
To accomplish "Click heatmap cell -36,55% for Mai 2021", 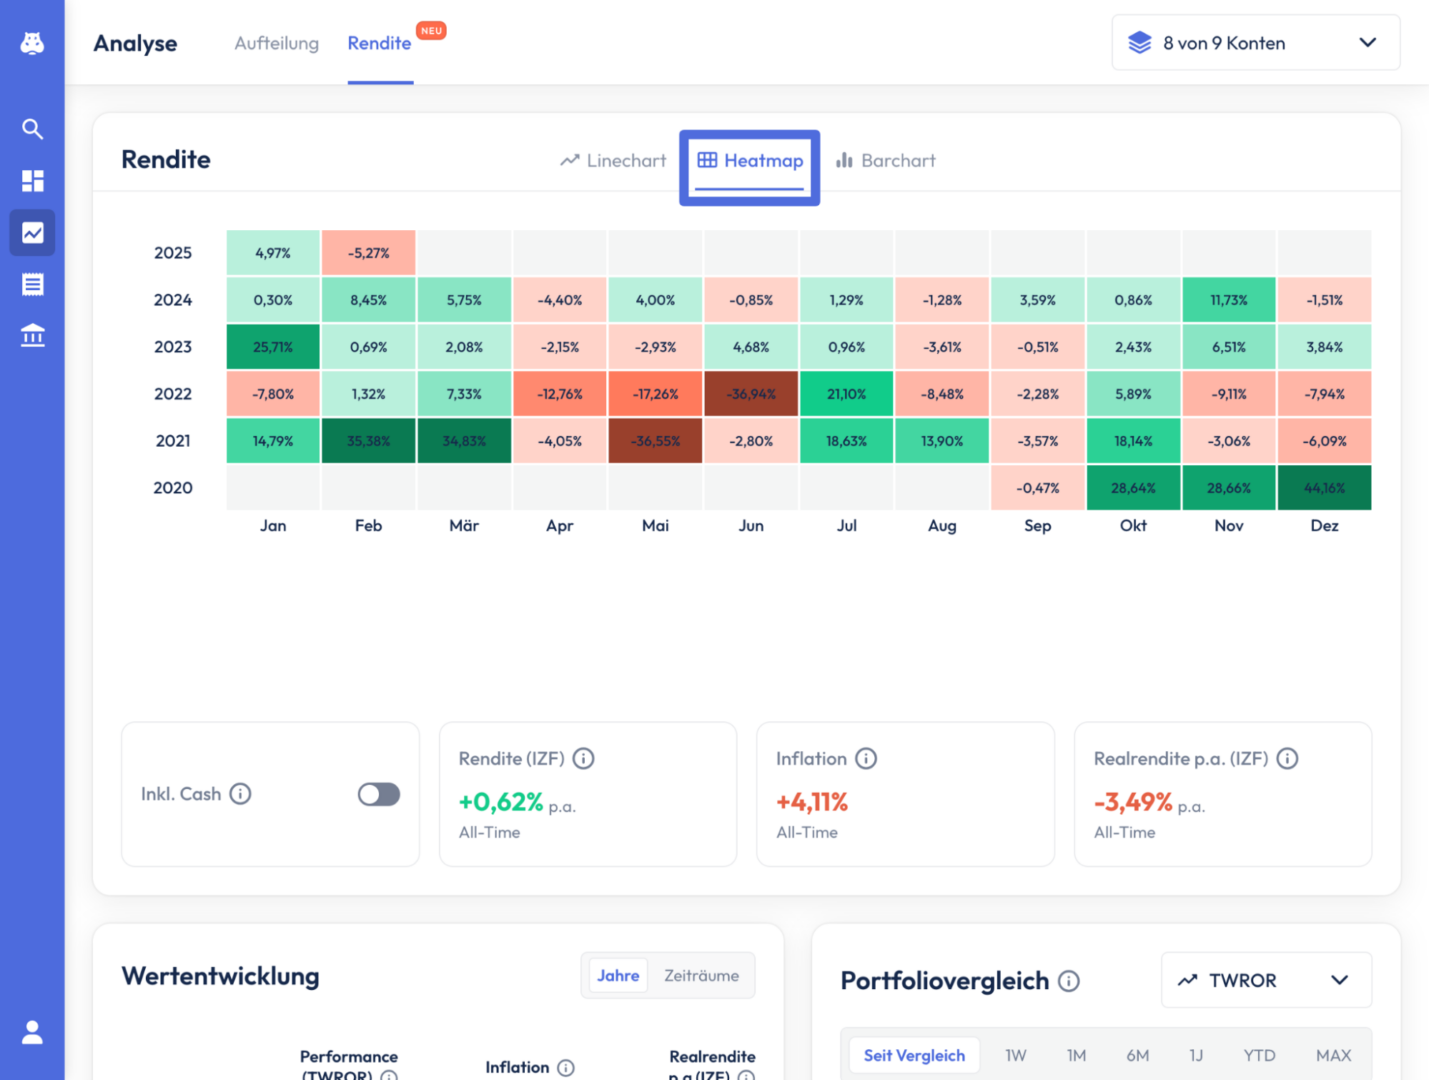I will pos(656,441).
